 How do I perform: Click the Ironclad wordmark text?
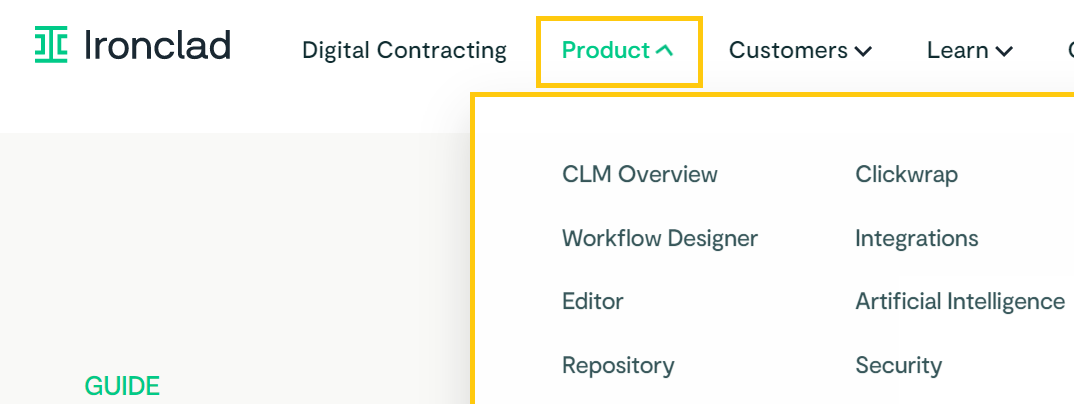157,45
